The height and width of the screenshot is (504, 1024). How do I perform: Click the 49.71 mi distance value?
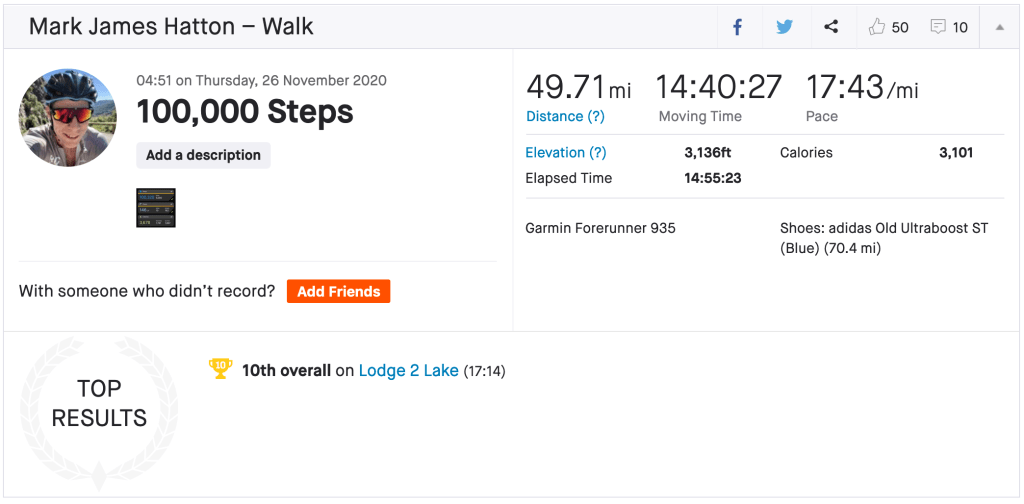[578, 87]
